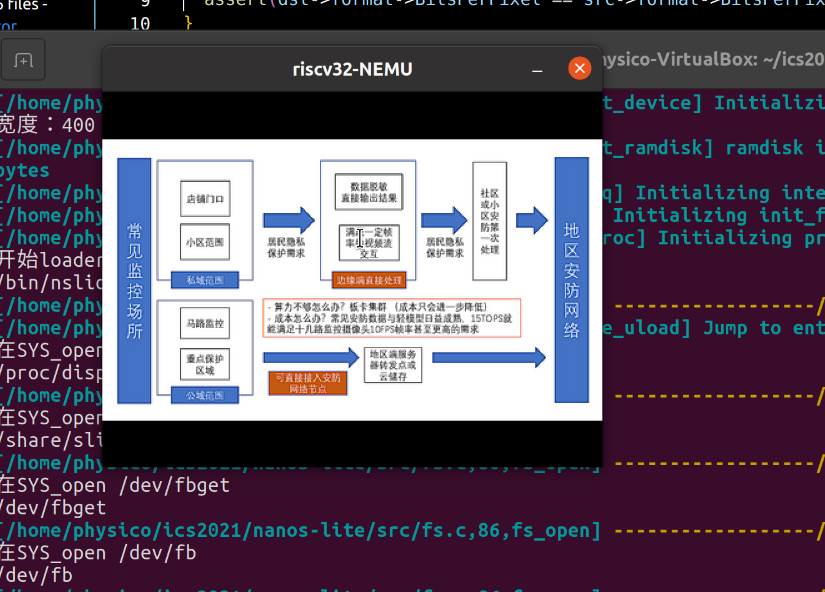
Task: Click the blue '私域范围' label in the slide
Action: tap(205, 280)
